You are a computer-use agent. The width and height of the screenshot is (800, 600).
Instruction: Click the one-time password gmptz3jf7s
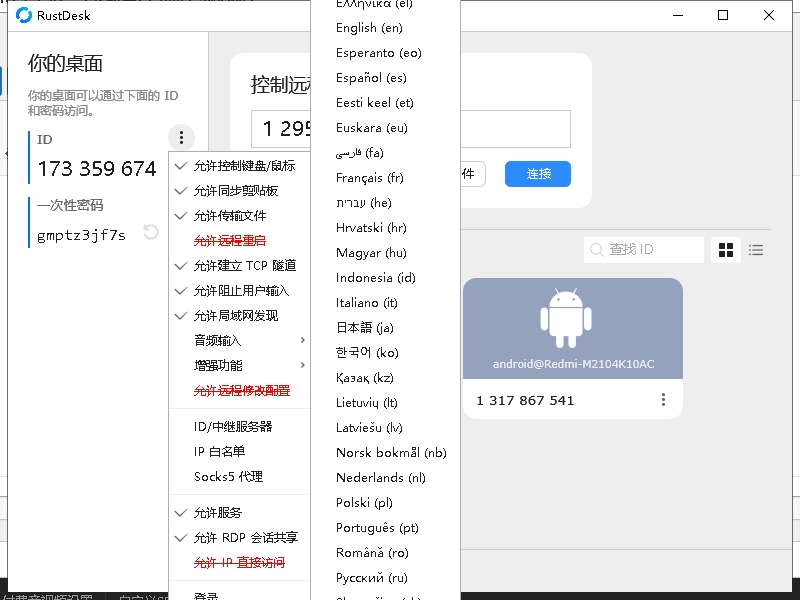[x=82, y=235]
